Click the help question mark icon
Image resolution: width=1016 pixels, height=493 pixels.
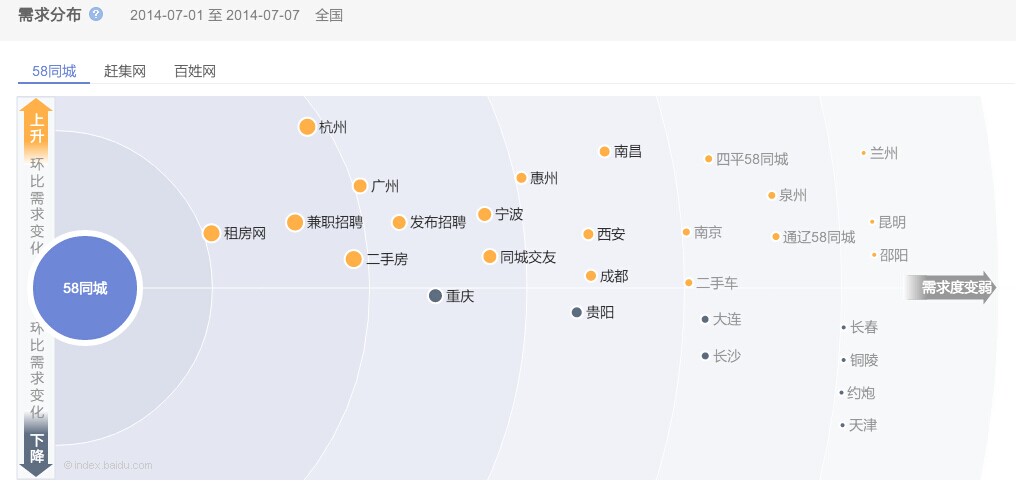coord(96,14)
